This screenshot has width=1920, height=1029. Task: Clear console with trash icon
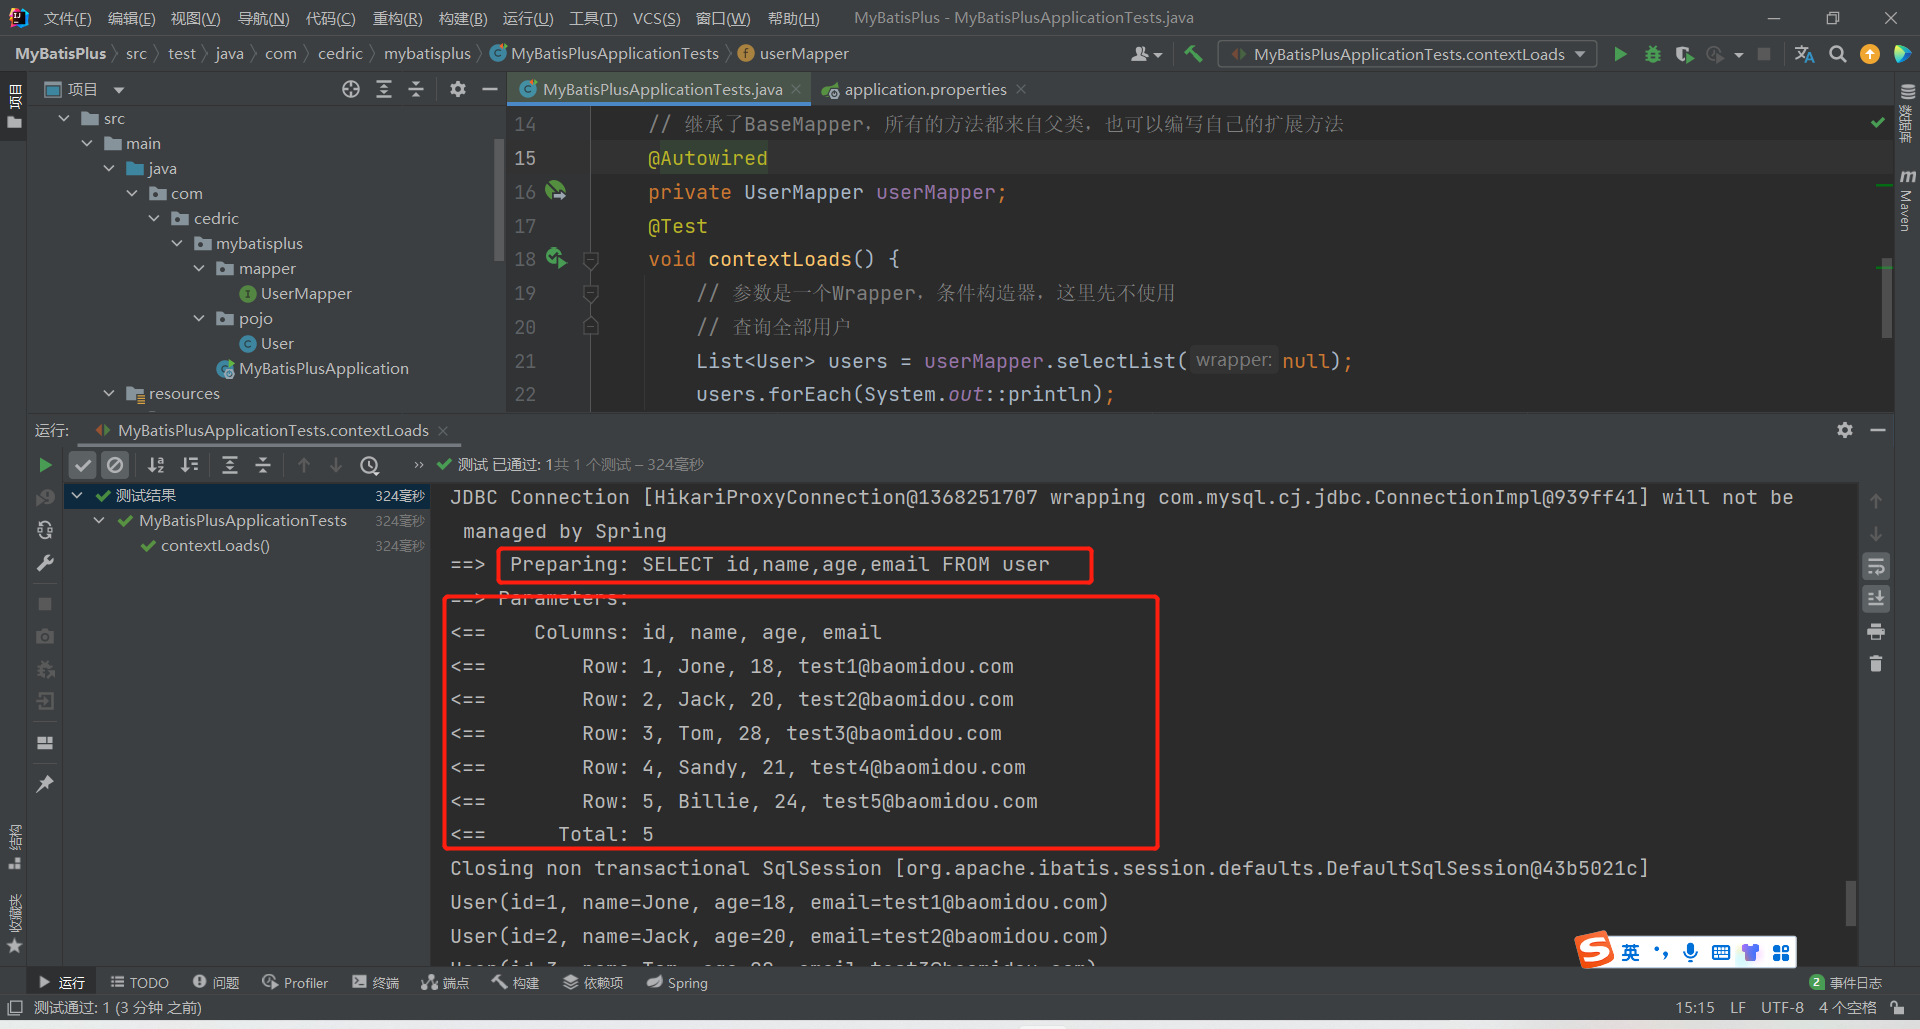(x=1876, y=664)
